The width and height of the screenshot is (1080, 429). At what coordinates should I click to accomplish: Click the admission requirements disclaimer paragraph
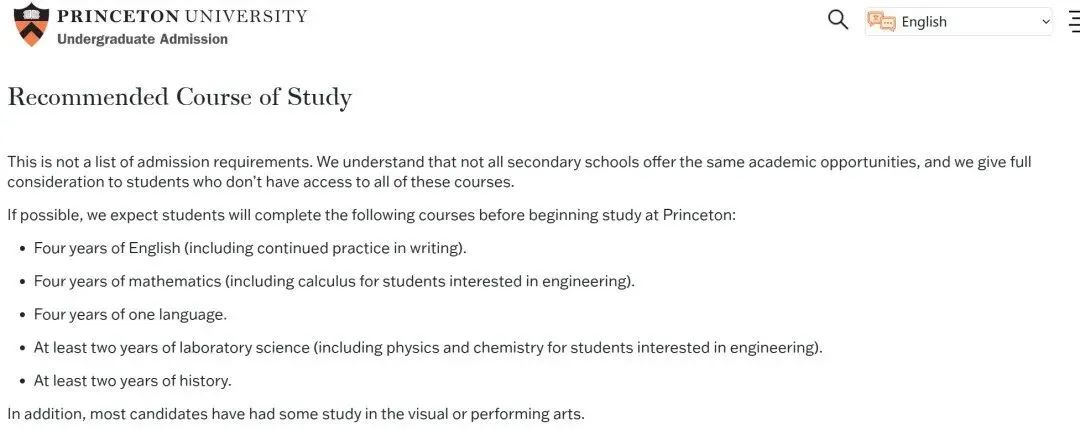click(x=519, y=172)
